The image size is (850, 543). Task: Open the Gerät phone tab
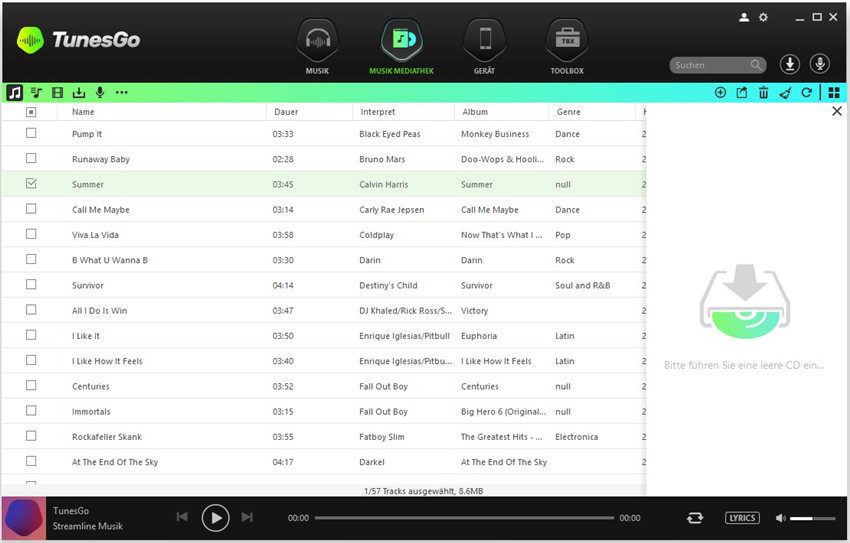(485, 47)
